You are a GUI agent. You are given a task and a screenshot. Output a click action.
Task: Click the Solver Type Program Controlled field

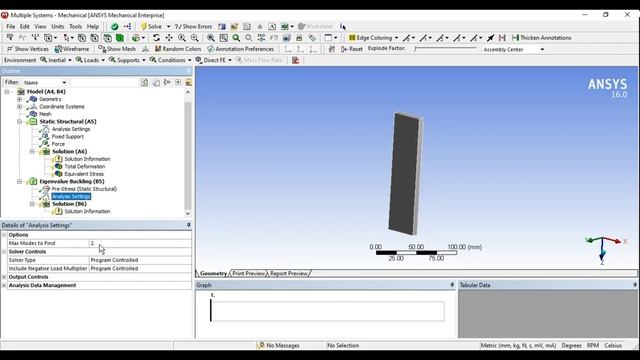(x=140, y=260)
